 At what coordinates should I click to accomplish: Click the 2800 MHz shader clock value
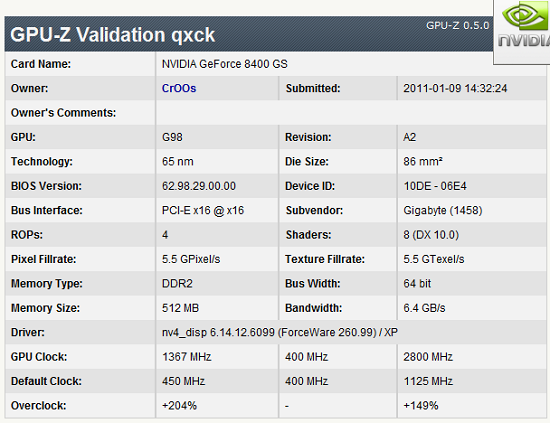point(428,357)
